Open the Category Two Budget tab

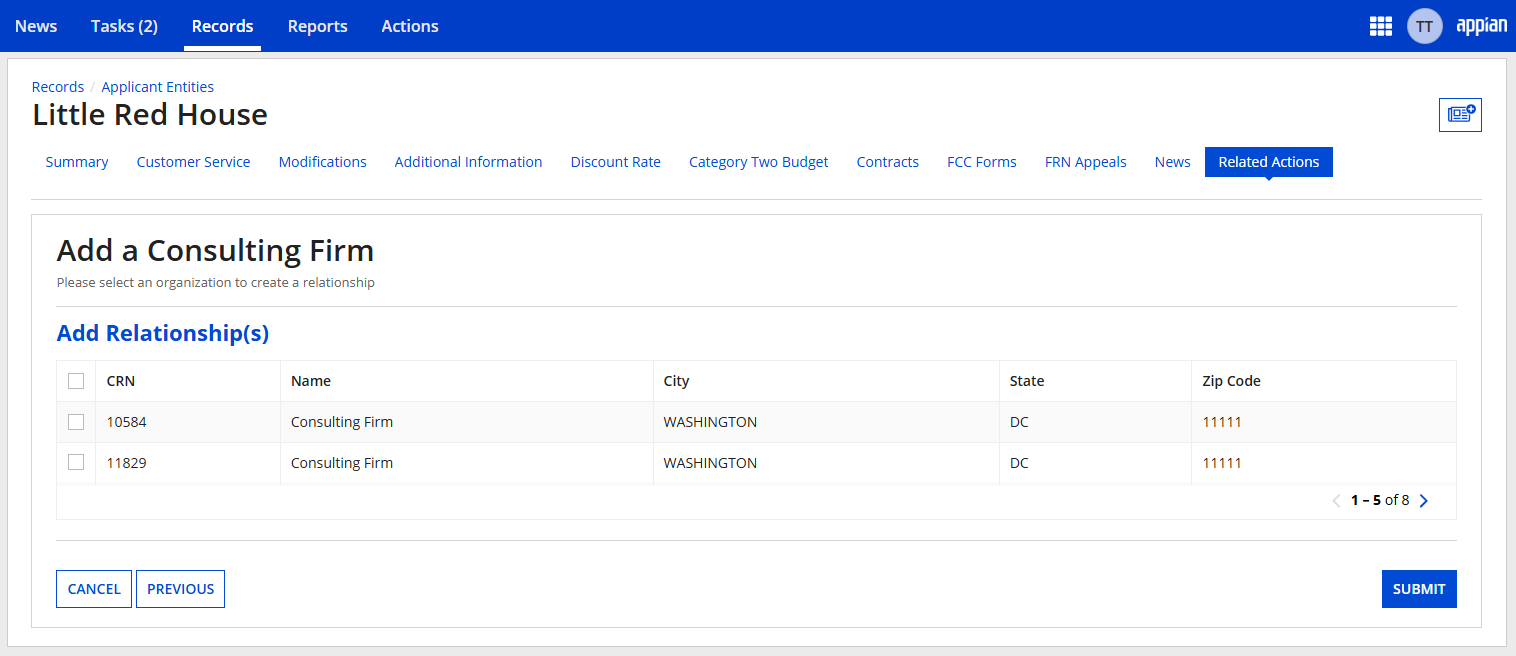pos(758,162)
